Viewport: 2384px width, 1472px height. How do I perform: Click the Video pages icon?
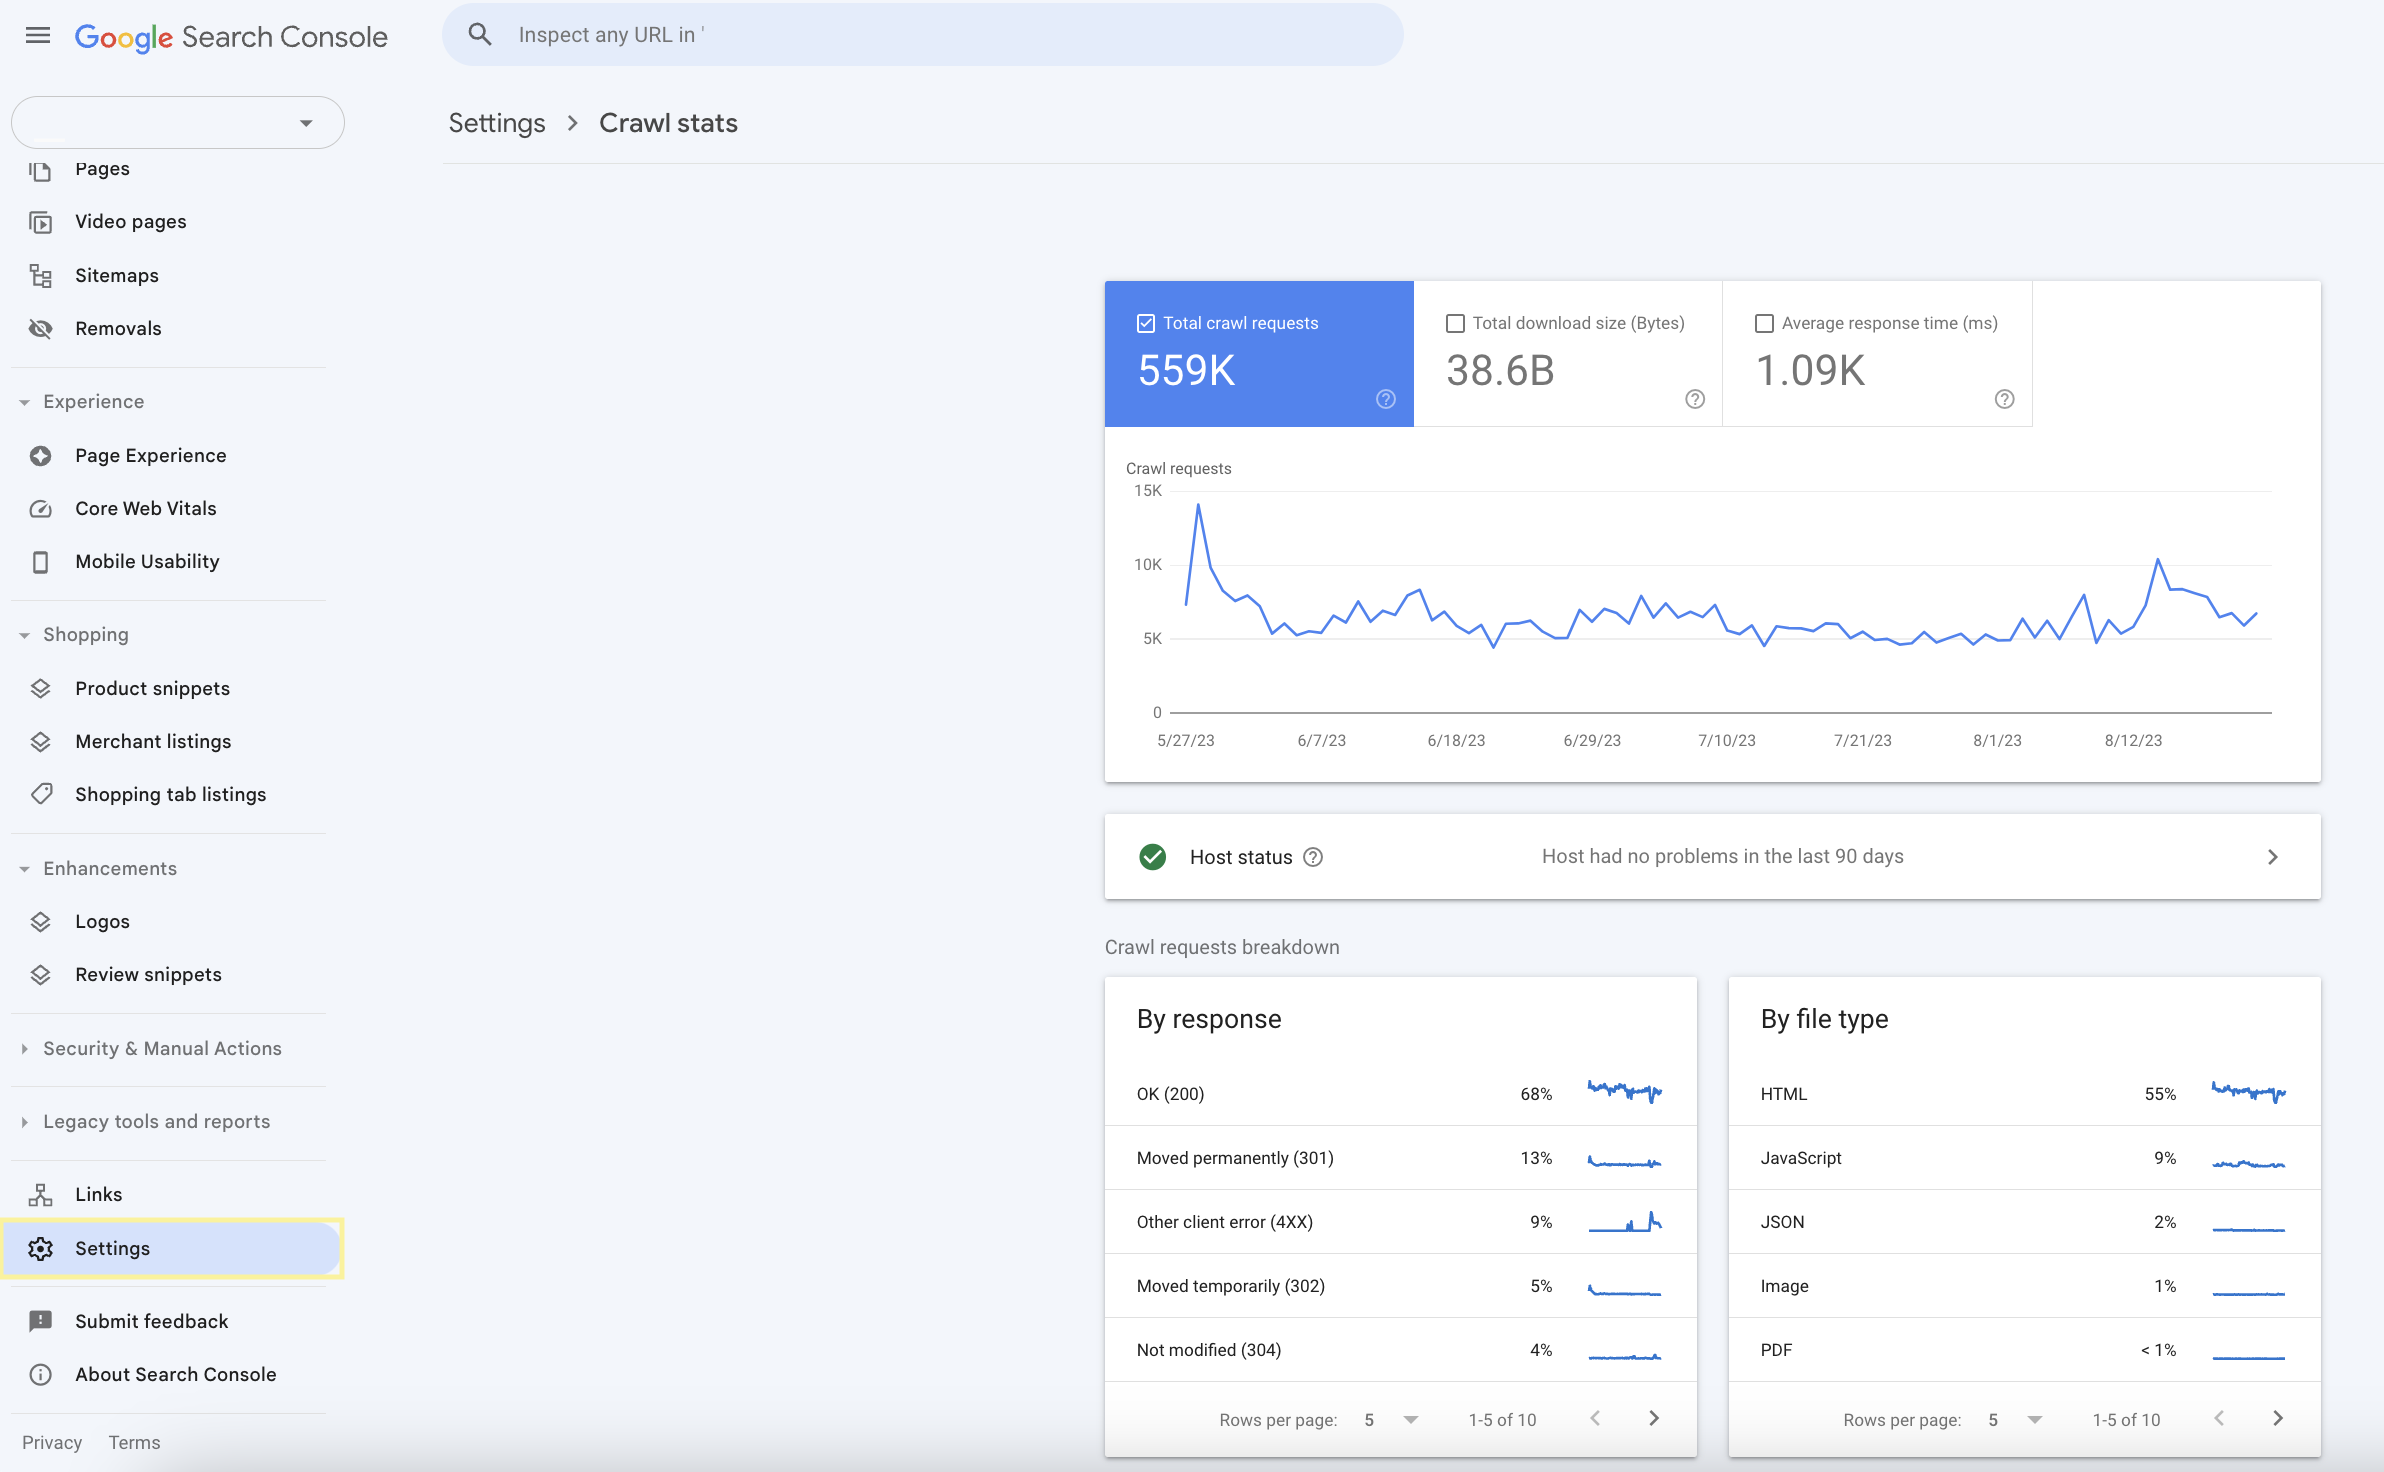[x=40, y=222]
